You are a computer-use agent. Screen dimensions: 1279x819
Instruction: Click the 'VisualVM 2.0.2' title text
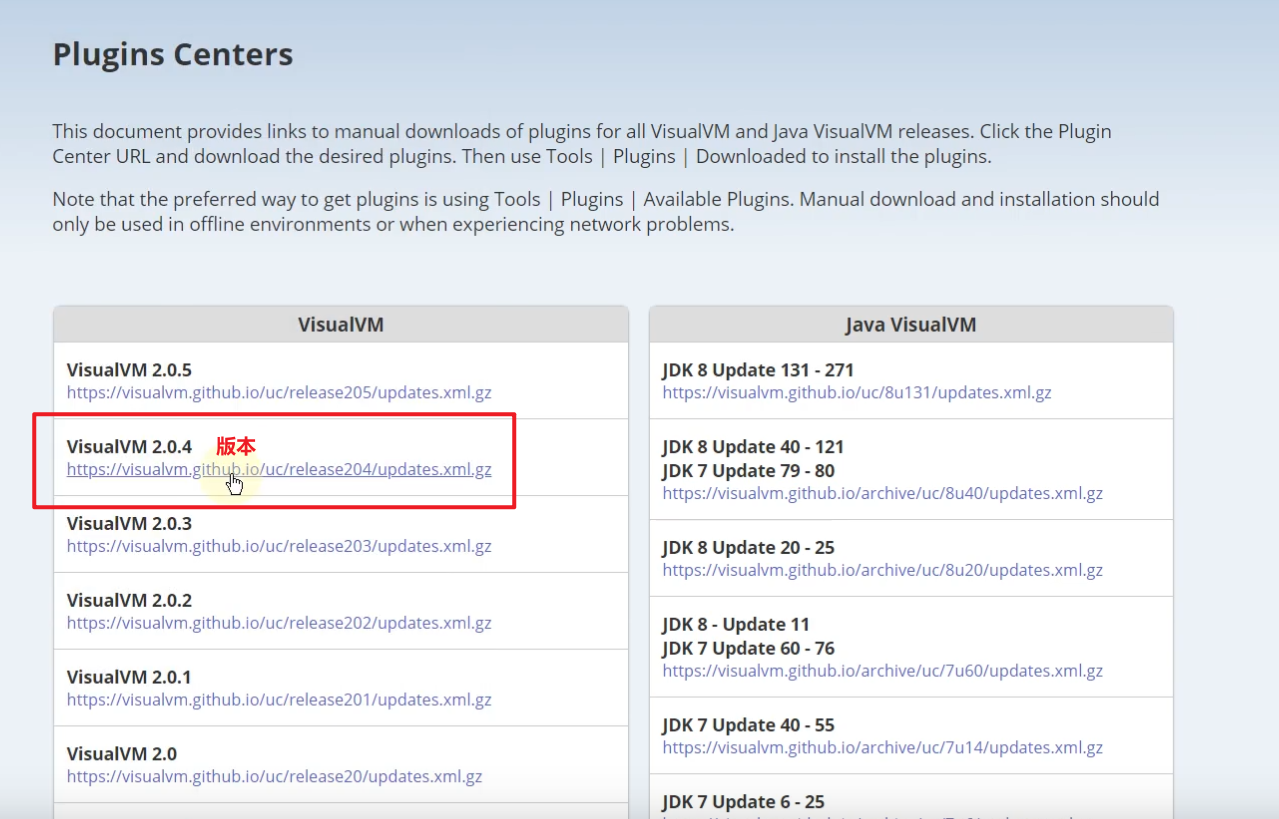[129, 600]
